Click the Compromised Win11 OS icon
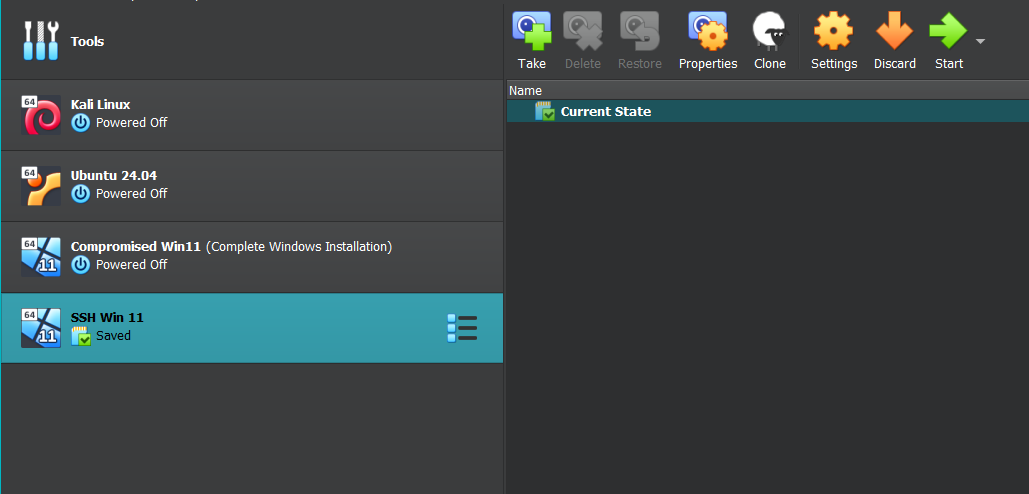1029x494 pixels. tap(41, 257)
